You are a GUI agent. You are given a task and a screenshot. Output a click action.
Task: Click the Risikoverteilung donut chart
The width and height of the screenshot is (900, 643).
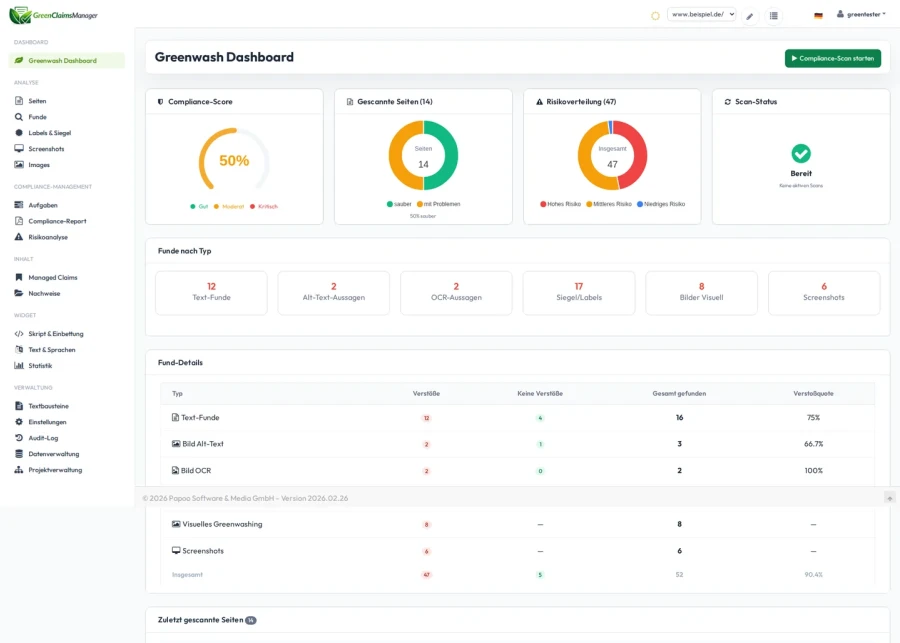612,155
